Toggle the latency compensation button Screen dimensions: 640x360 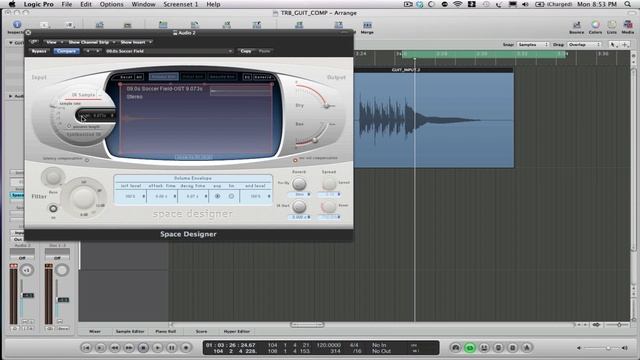(87, 160)
